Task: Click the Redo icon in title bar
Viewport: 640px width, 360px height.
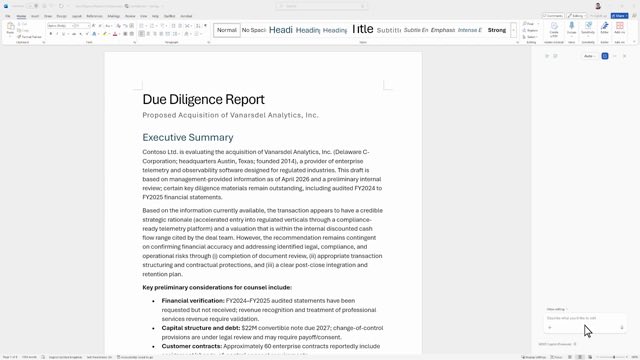Action: tap(61, 6)
